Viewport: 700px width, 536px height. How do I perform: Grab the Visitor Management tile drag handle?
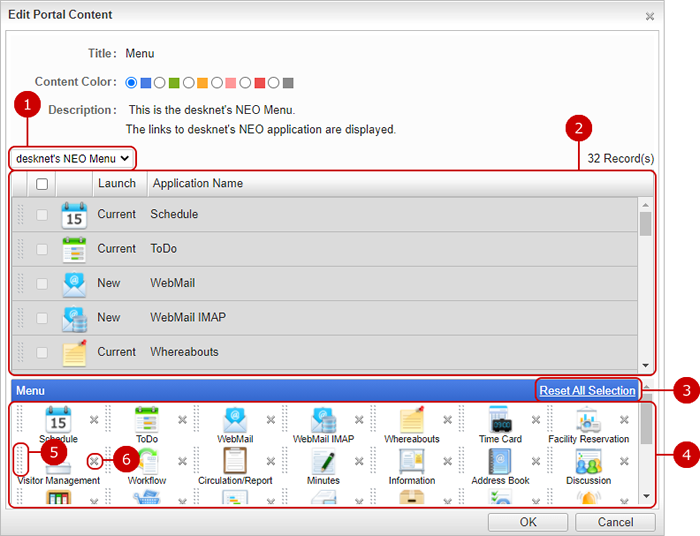click(19, 459)
